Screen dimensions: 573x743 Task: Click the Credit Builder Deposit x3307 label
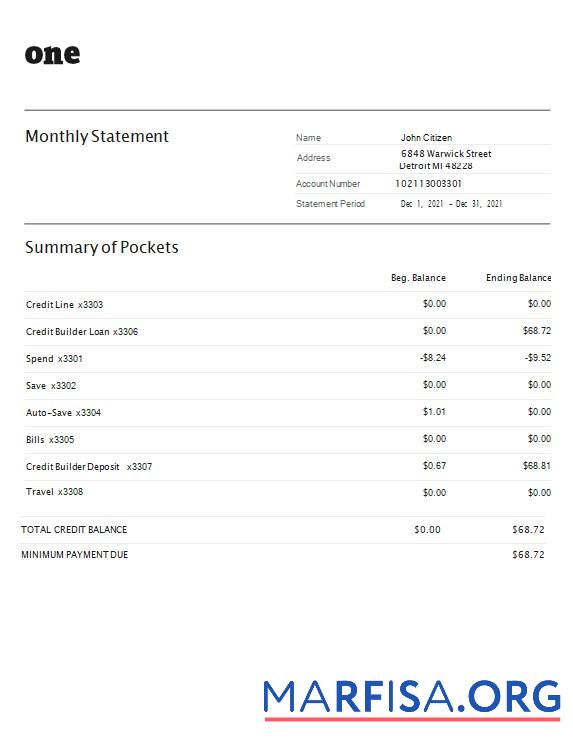[x=89, y=467]
